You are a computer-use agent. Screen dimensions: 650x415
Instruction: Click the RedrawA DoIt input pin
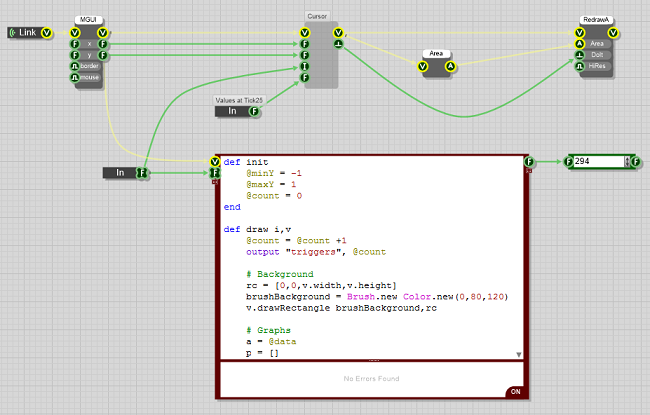point(580,55)
